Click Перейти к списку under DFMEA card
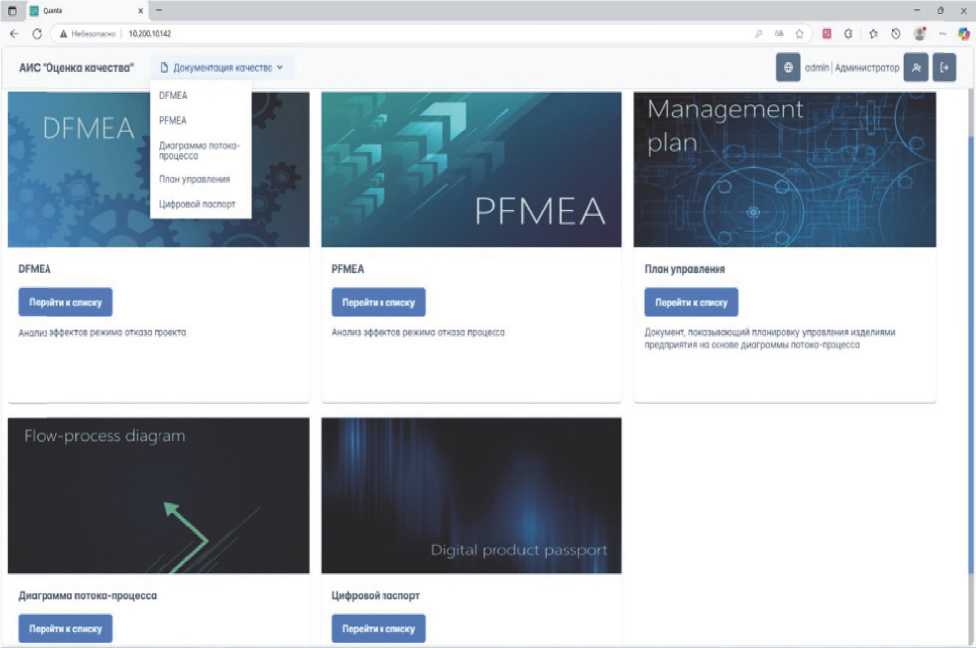Image resolution: width=976 pixels, height=648 pixels. tap(65, 302)
